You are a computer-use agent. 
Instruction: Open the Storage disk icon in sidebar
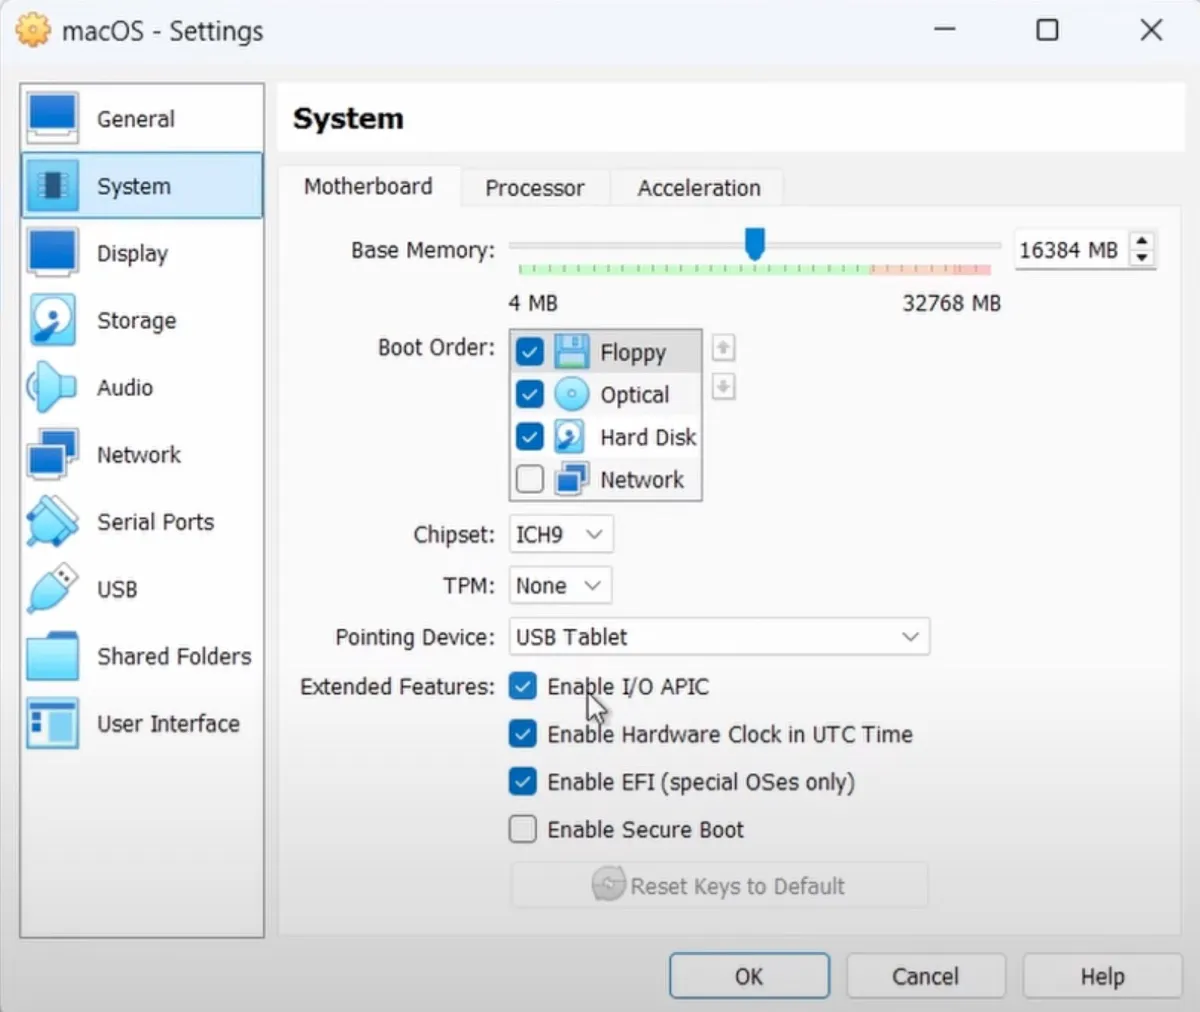click(53, 320)
